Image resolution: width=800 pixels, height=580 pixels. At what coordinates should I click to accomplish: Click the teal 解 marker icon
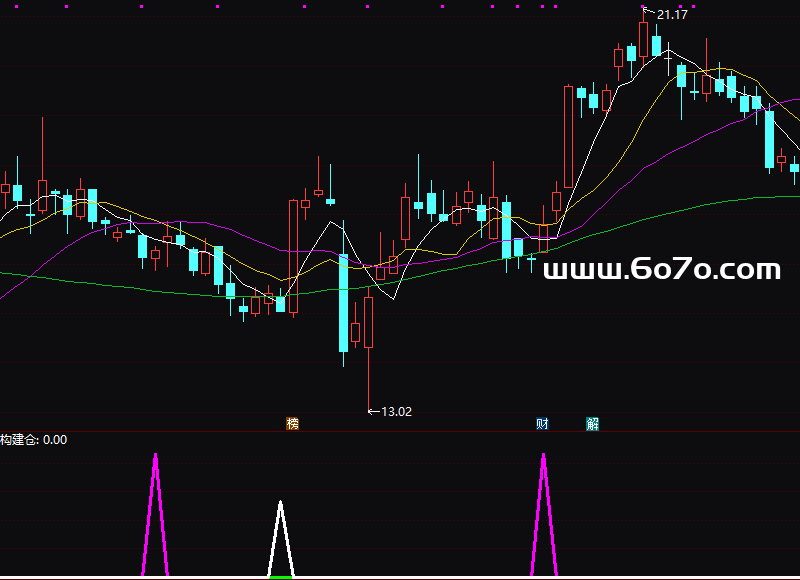click(592, 423)
